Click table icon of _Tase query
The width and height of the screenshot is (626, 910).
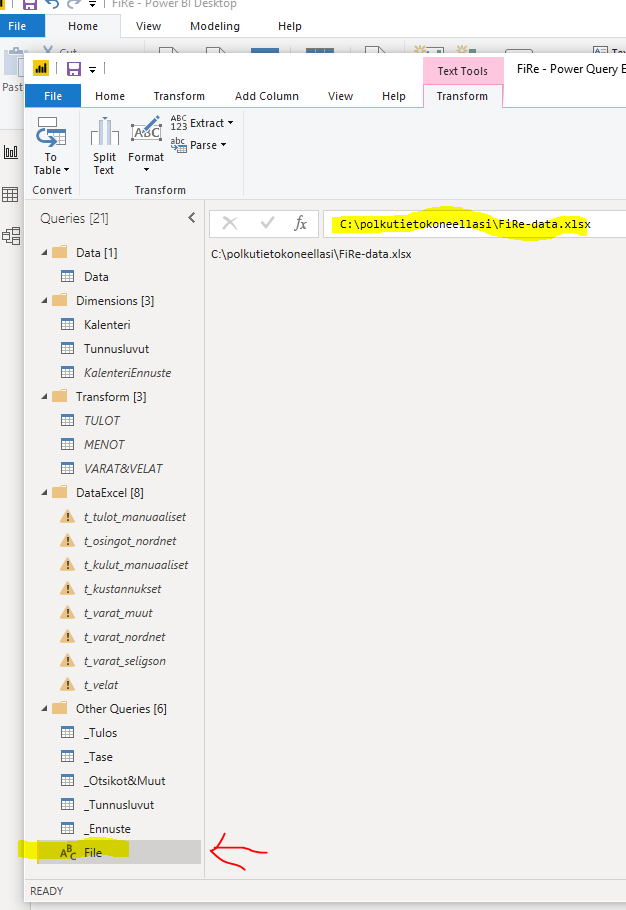(x=67, y=757)
